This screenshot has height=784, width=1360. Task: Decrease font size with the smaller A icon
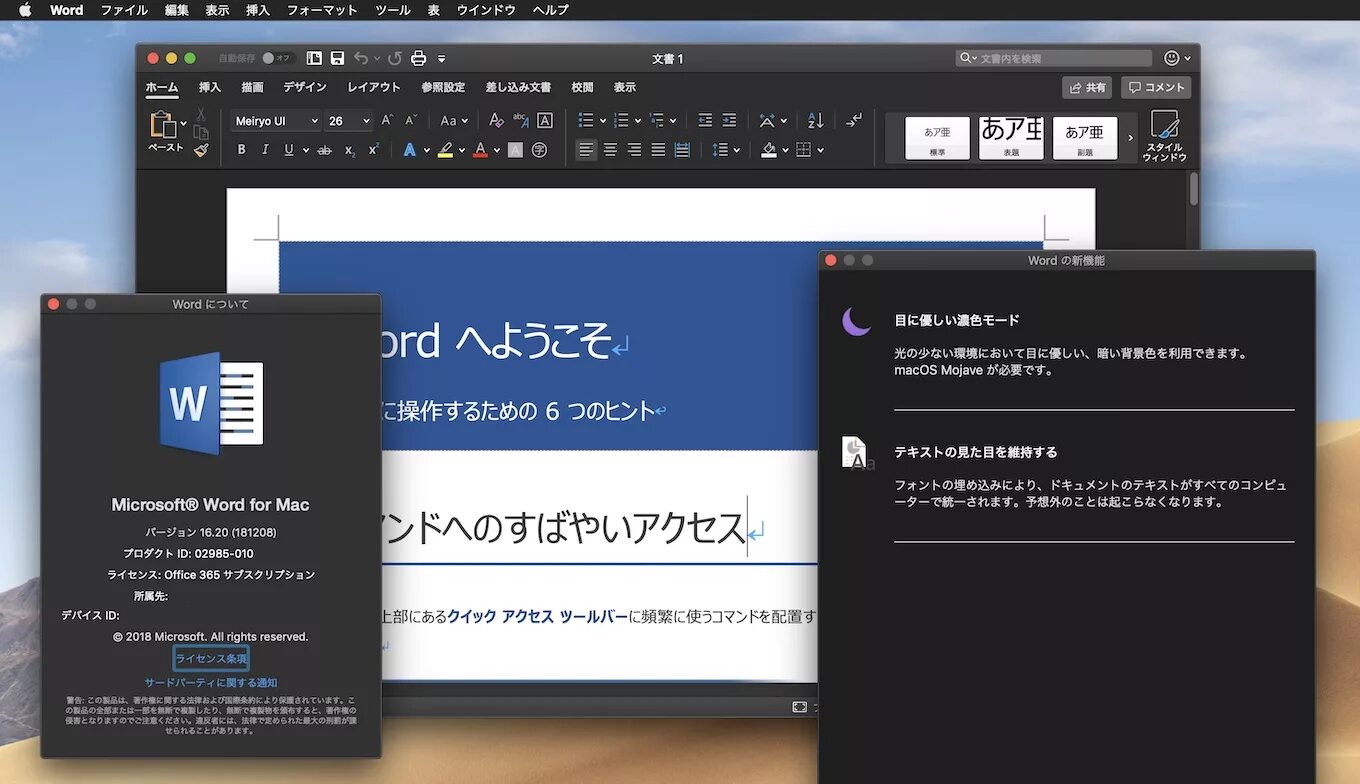point(410,121)
